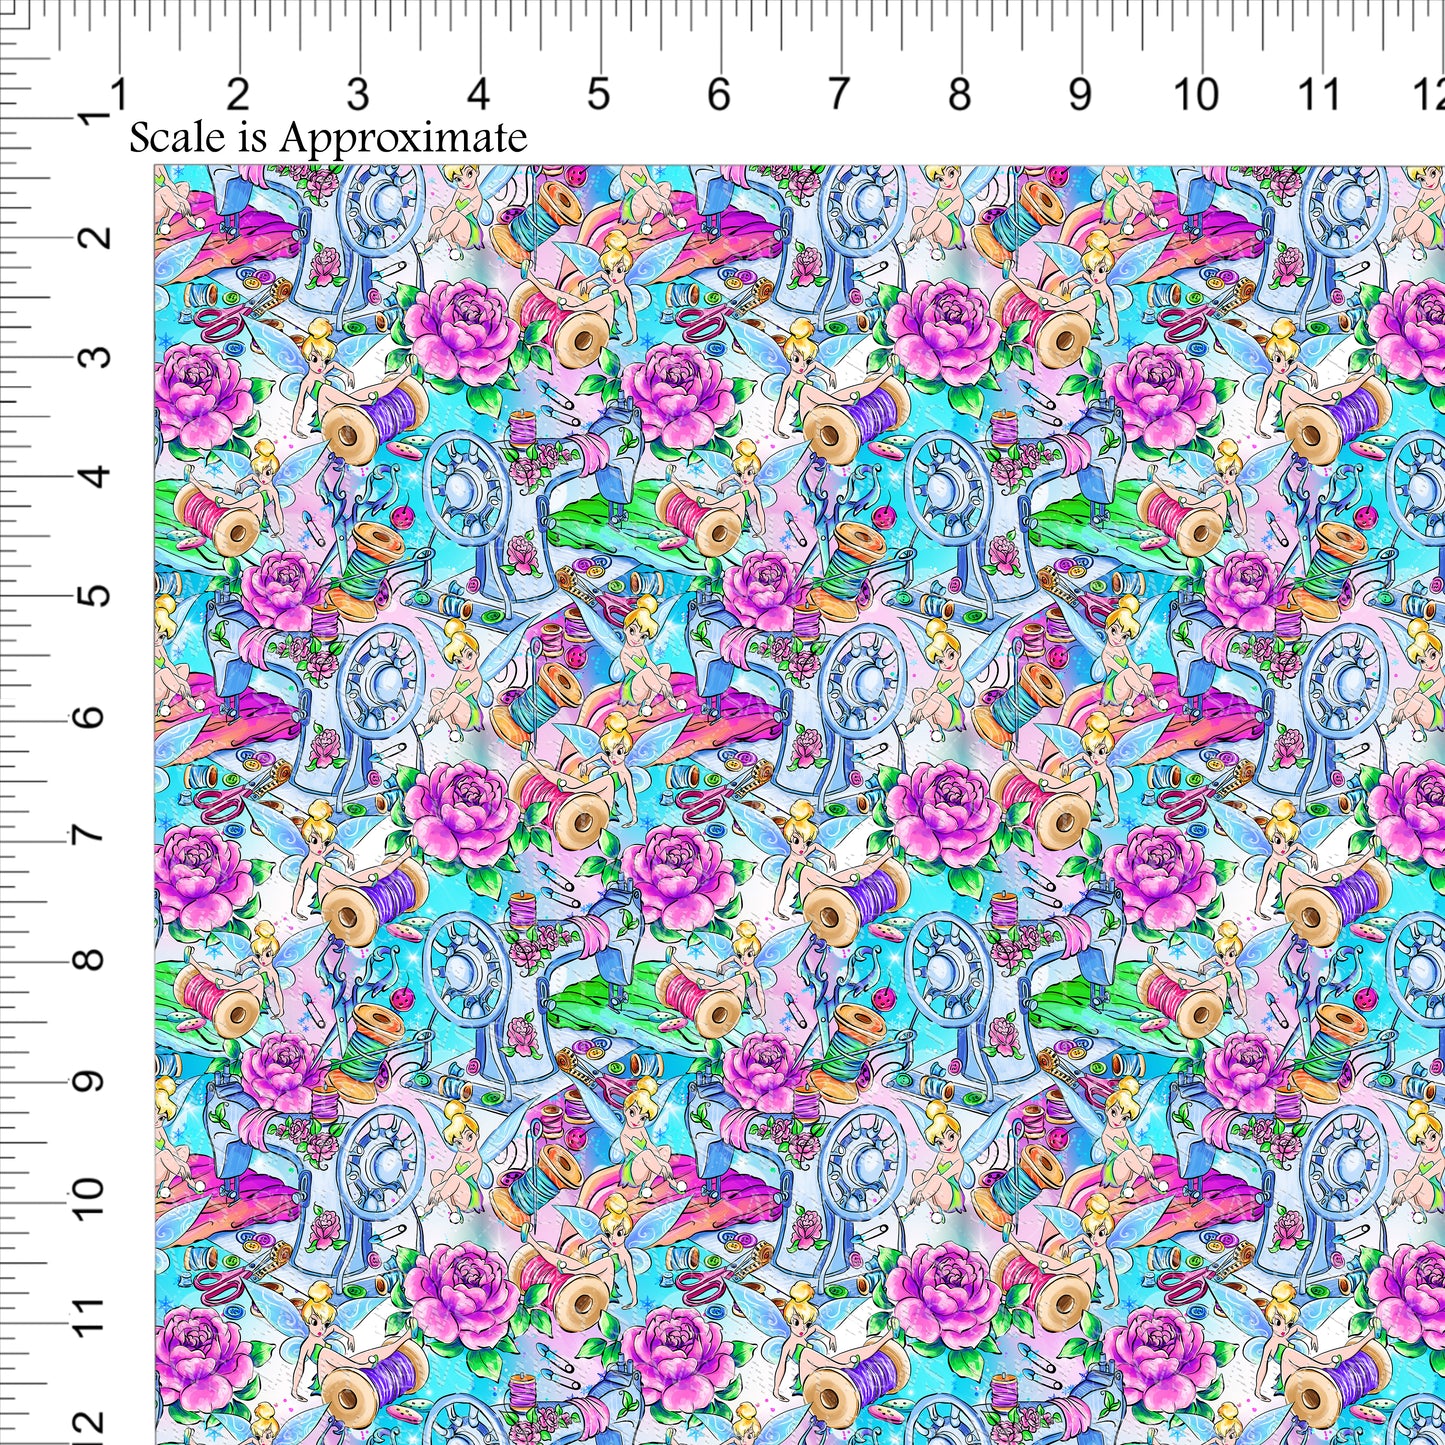
Task: Click number 11 on the horizontal ruler
Action: coord(1318,95)
